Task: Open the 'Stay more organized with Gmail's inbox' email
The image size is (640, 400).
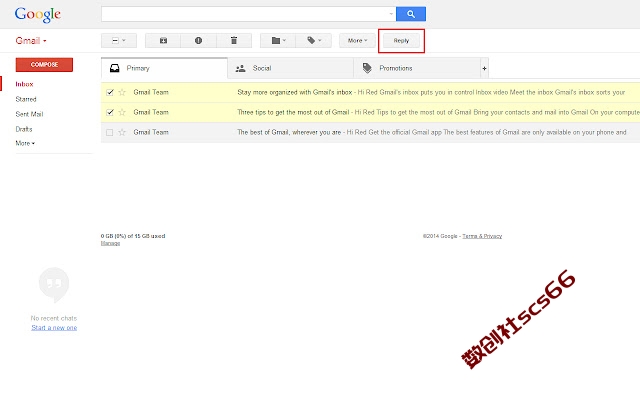Action: 370,92
